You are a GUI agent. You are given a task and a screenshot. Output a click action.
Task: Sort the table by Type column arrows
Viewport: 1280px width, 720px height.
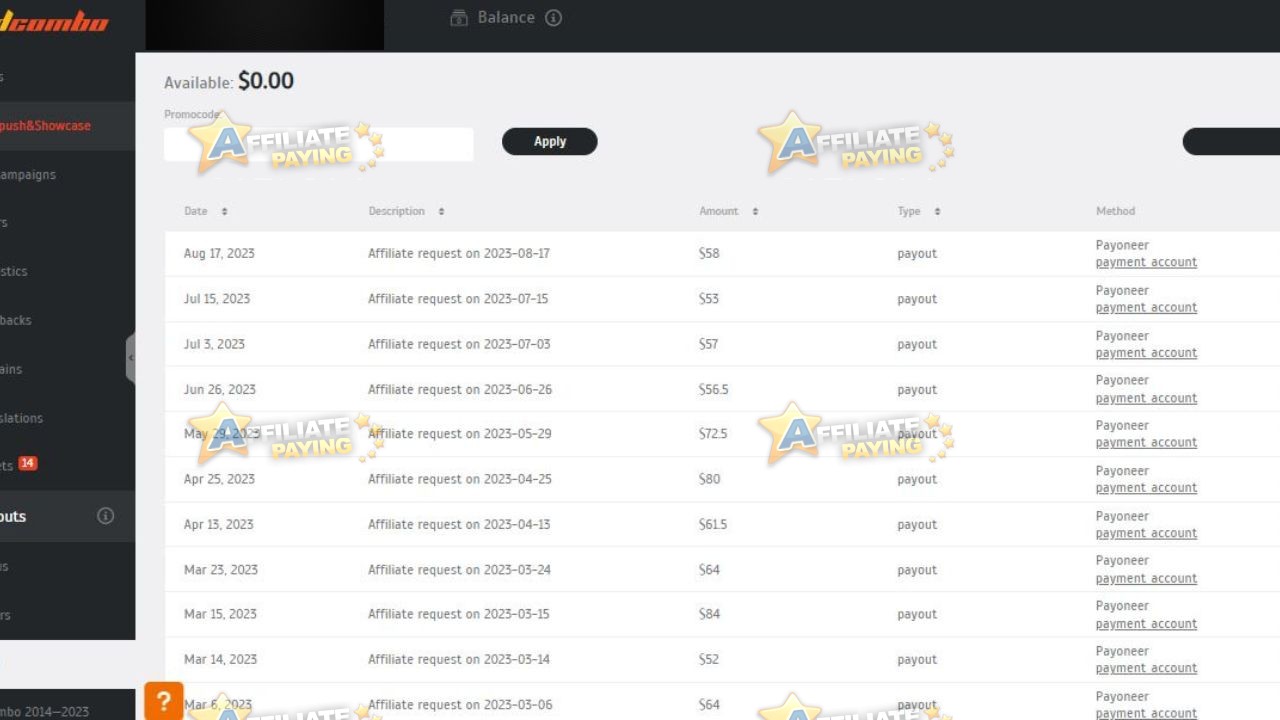[937, 212]
